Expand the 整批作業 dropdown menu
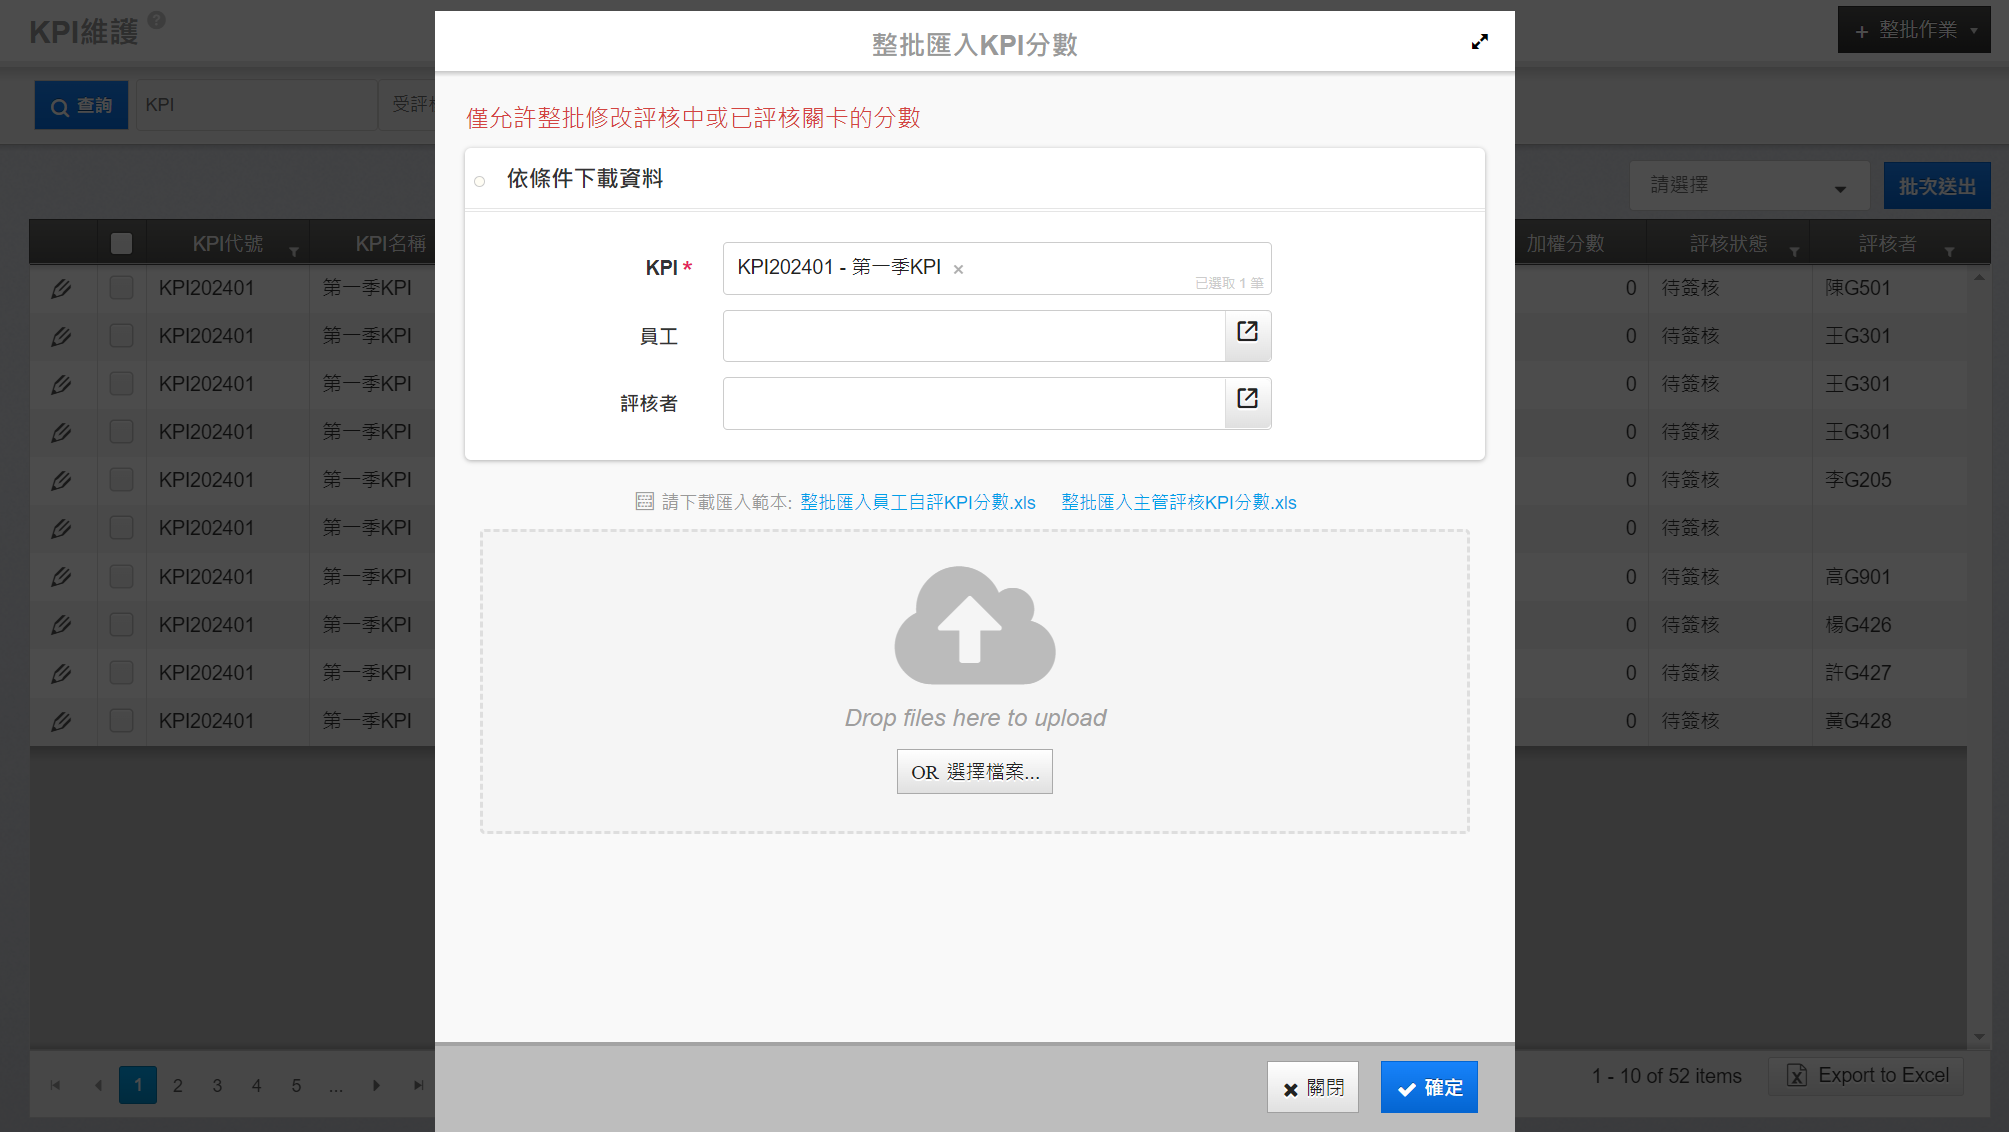The image size is (2009, 1132). tap(1913, 30)
